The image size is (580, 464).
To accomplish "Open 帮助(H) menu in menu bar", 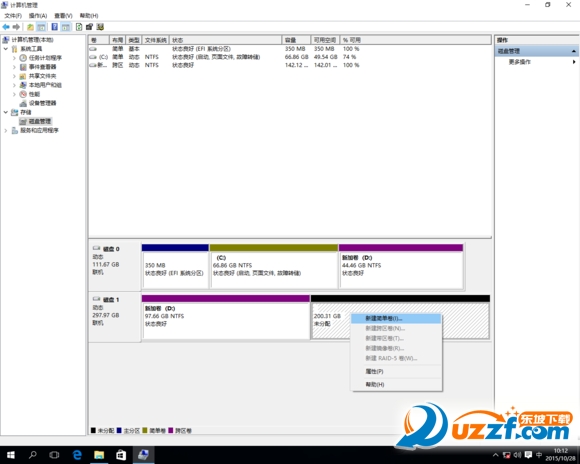I will point(89,16).
